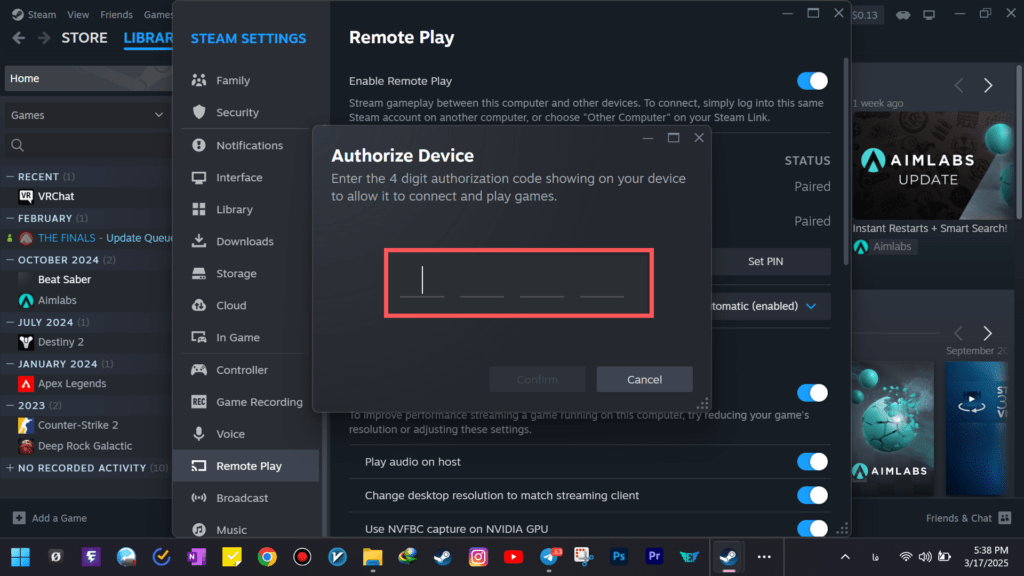Toggle Play audio on host

click(x=812, y=462)
